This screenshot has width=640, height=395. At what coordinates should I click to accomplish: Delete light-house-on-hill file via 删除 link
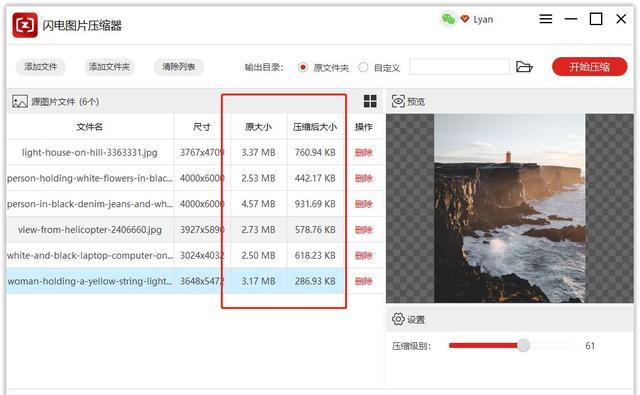(x=364, y=153)
